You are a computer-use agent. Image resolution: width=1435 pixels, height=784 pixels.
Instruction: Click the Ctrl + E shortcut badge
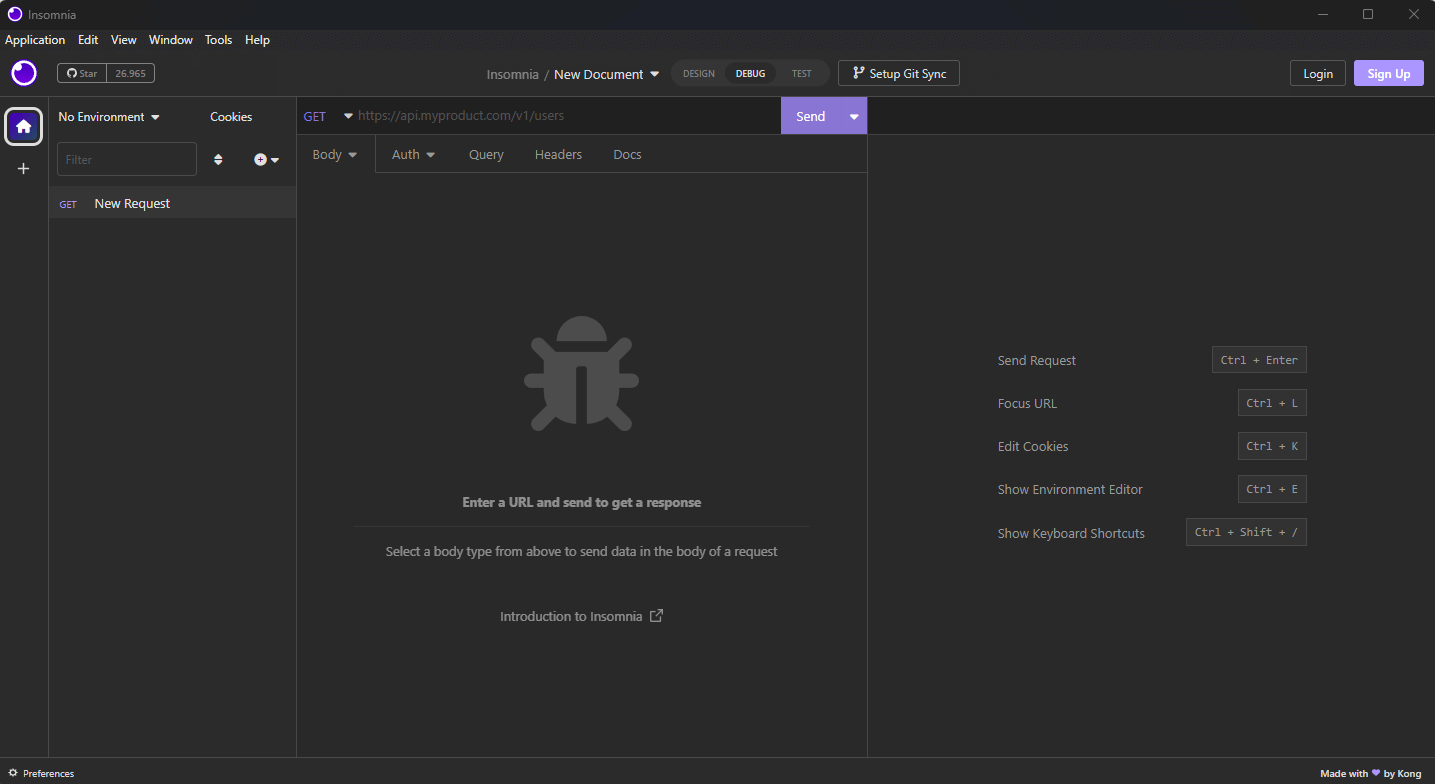[1272, 489]
